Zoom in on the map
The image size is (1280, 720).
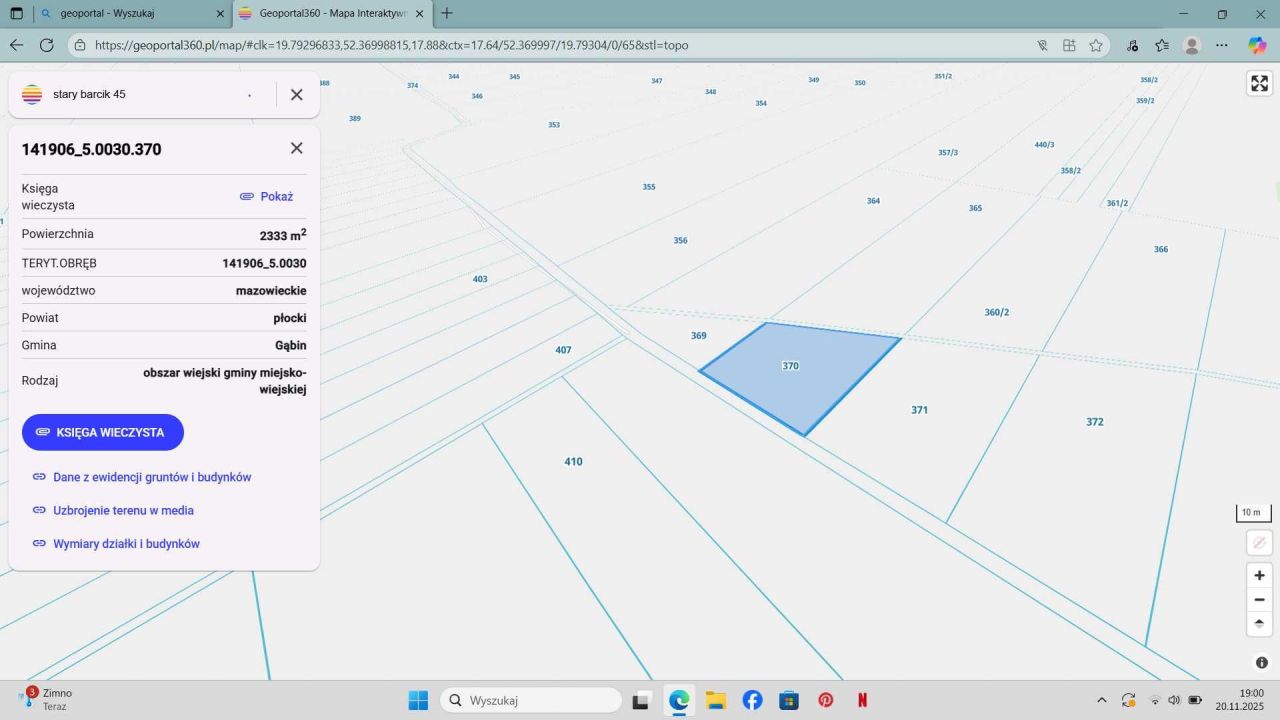click(x=1259, y=575)
